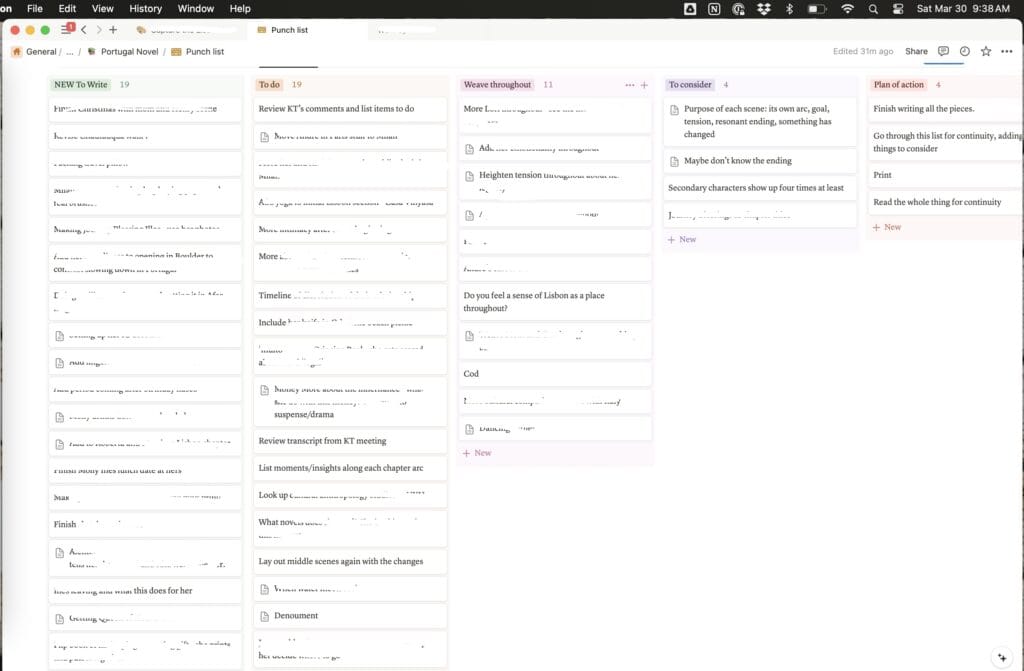Click the Dropbox menu bar icon
This screenshot has width=1024, height=671.
coord(765,8)
